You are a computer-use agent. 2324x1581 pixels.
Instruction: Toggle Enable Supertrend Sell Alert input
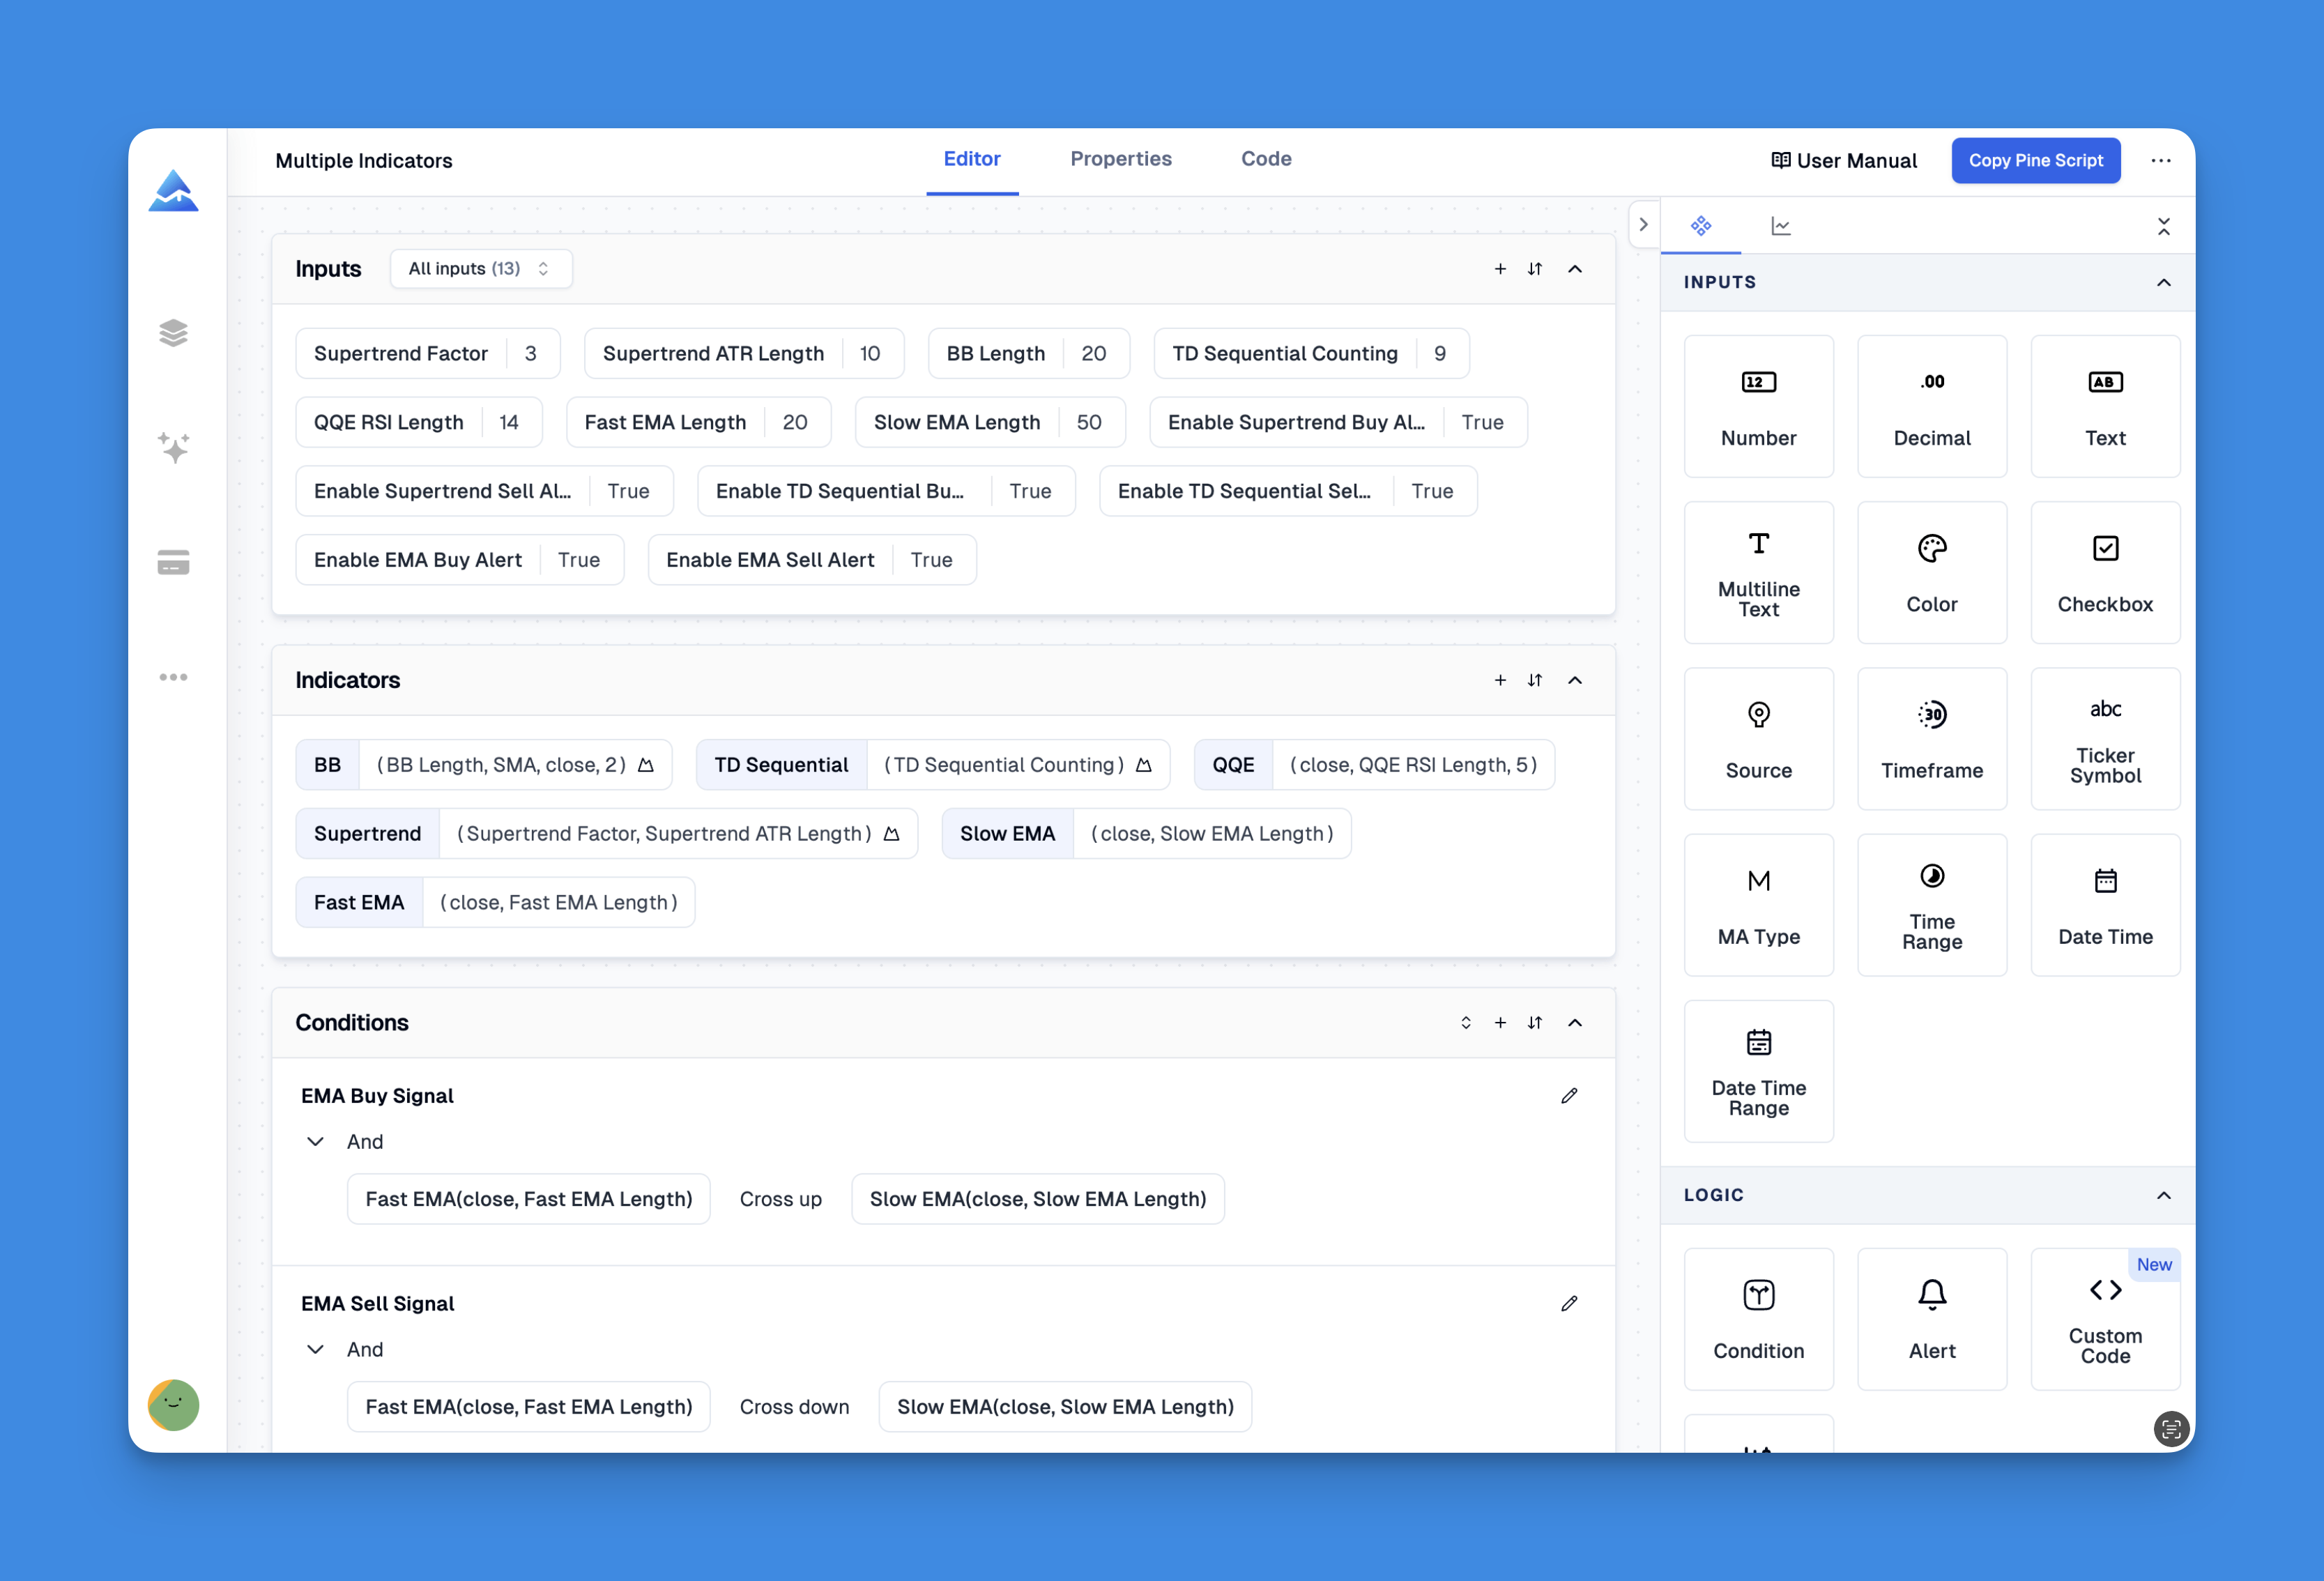[x=484, y=491]
